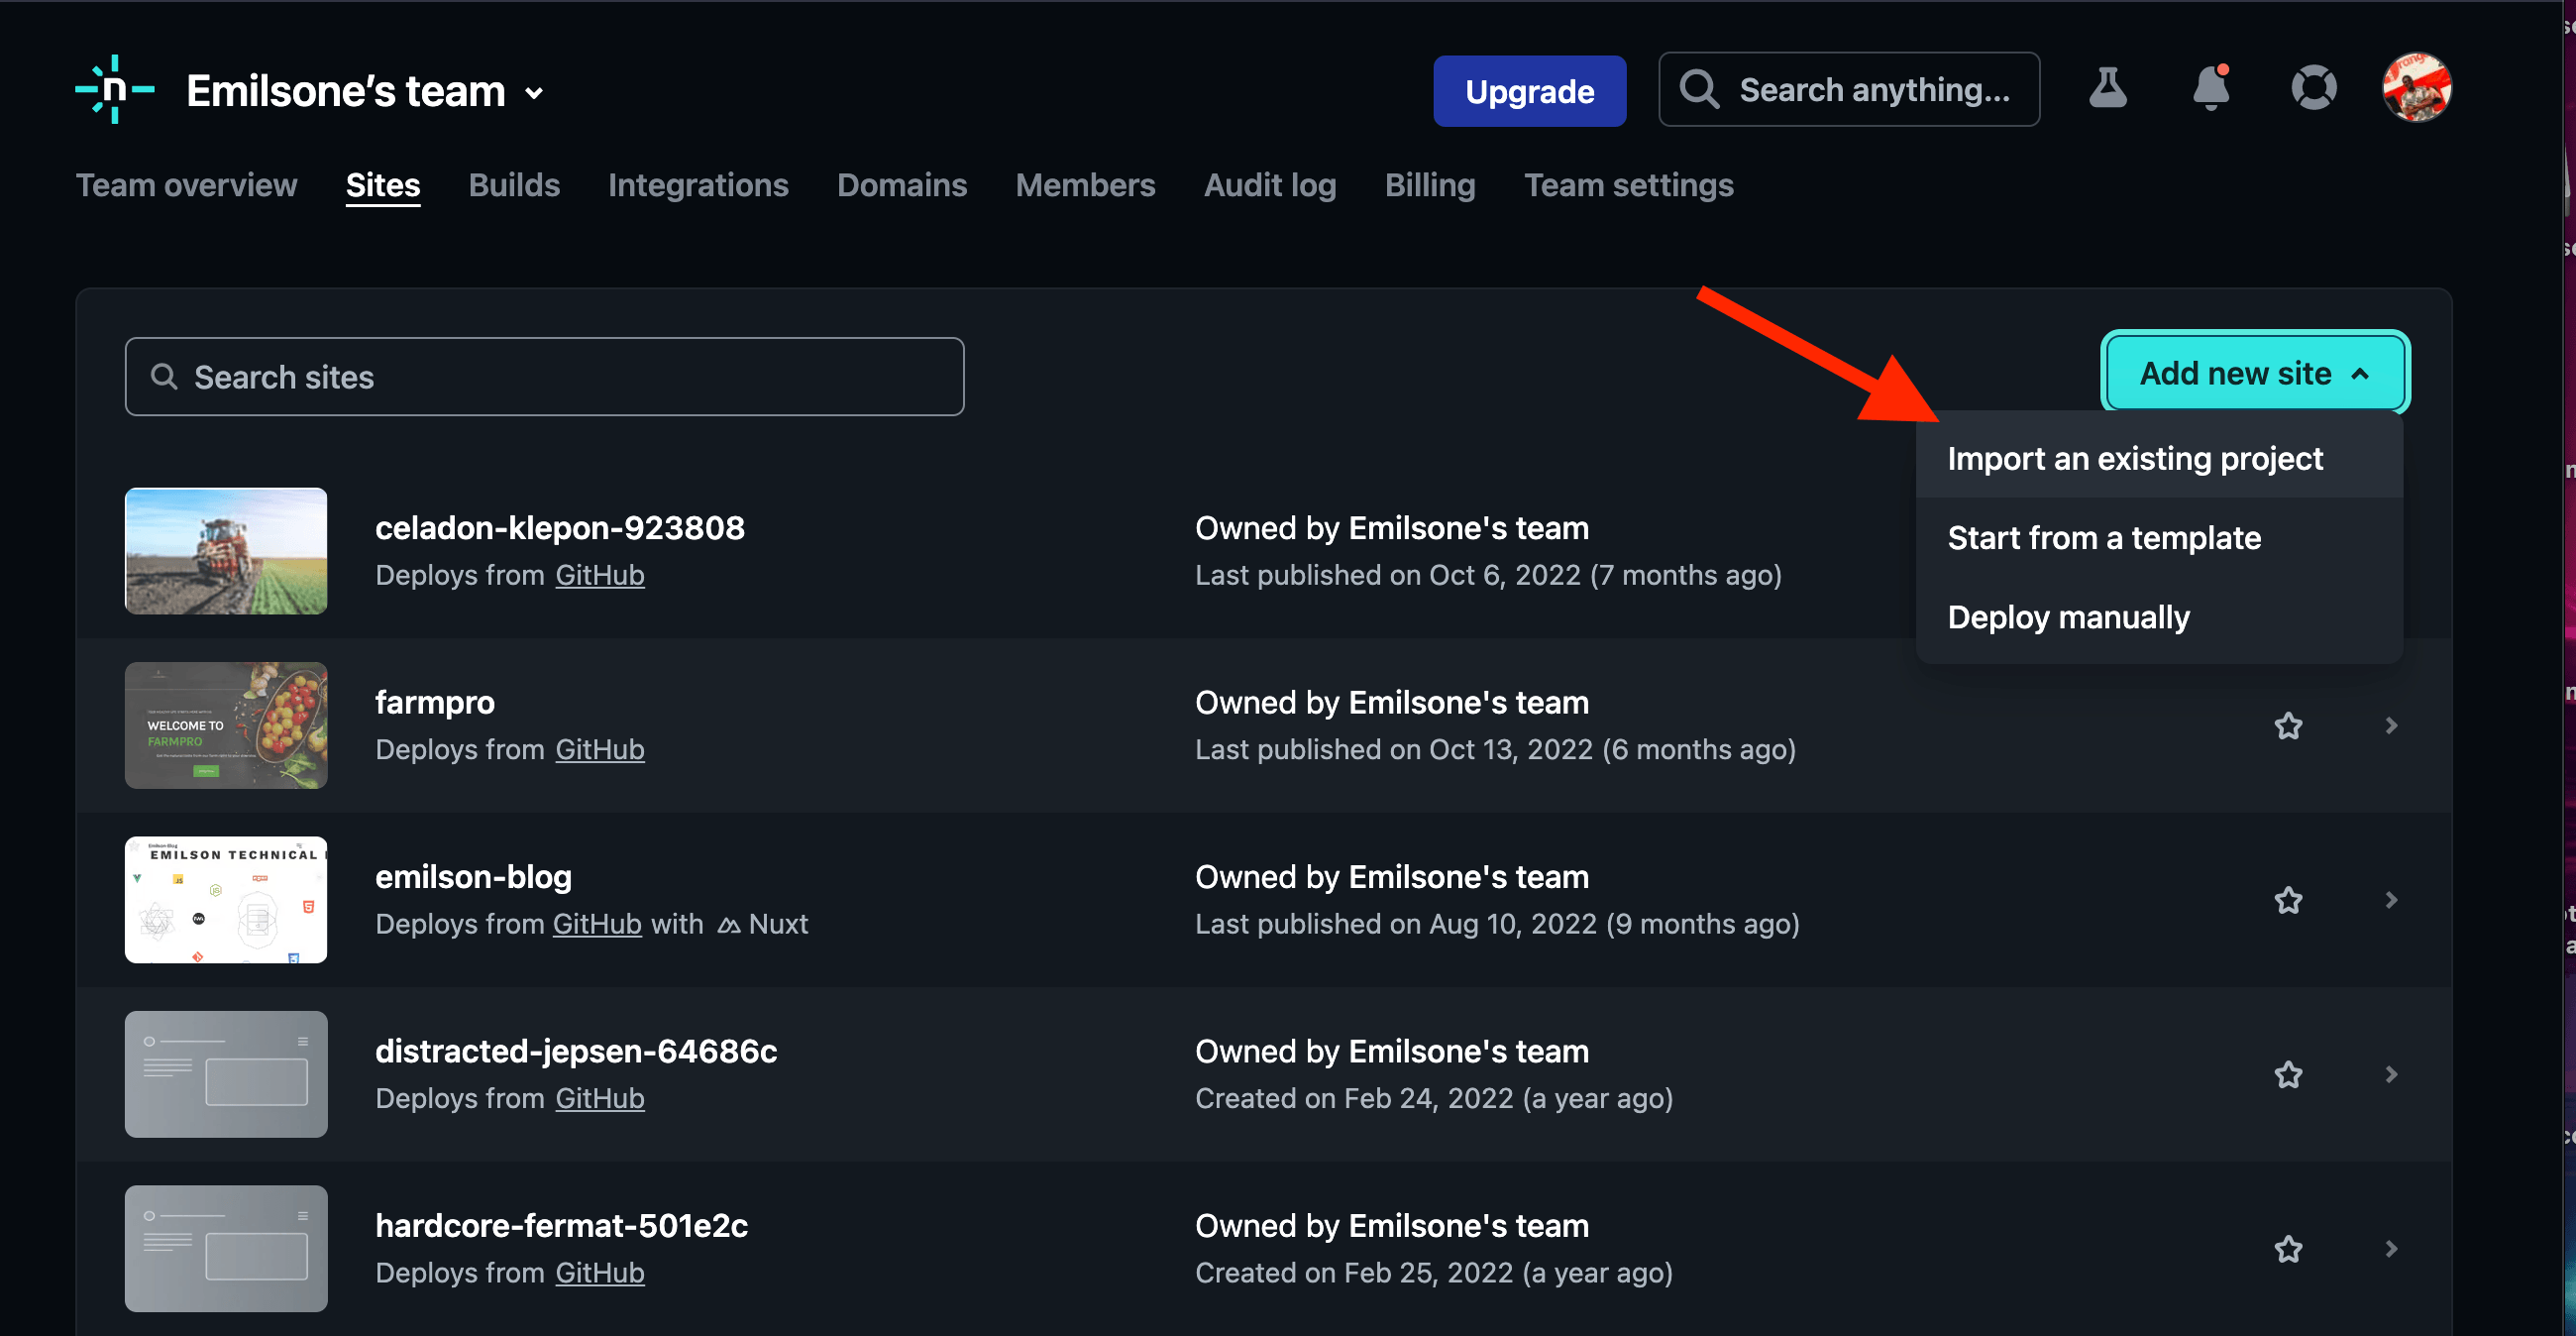Open the Sites tab
Image resolution: width=2576 pixels, height=1336 pixels.
[383, 185]
